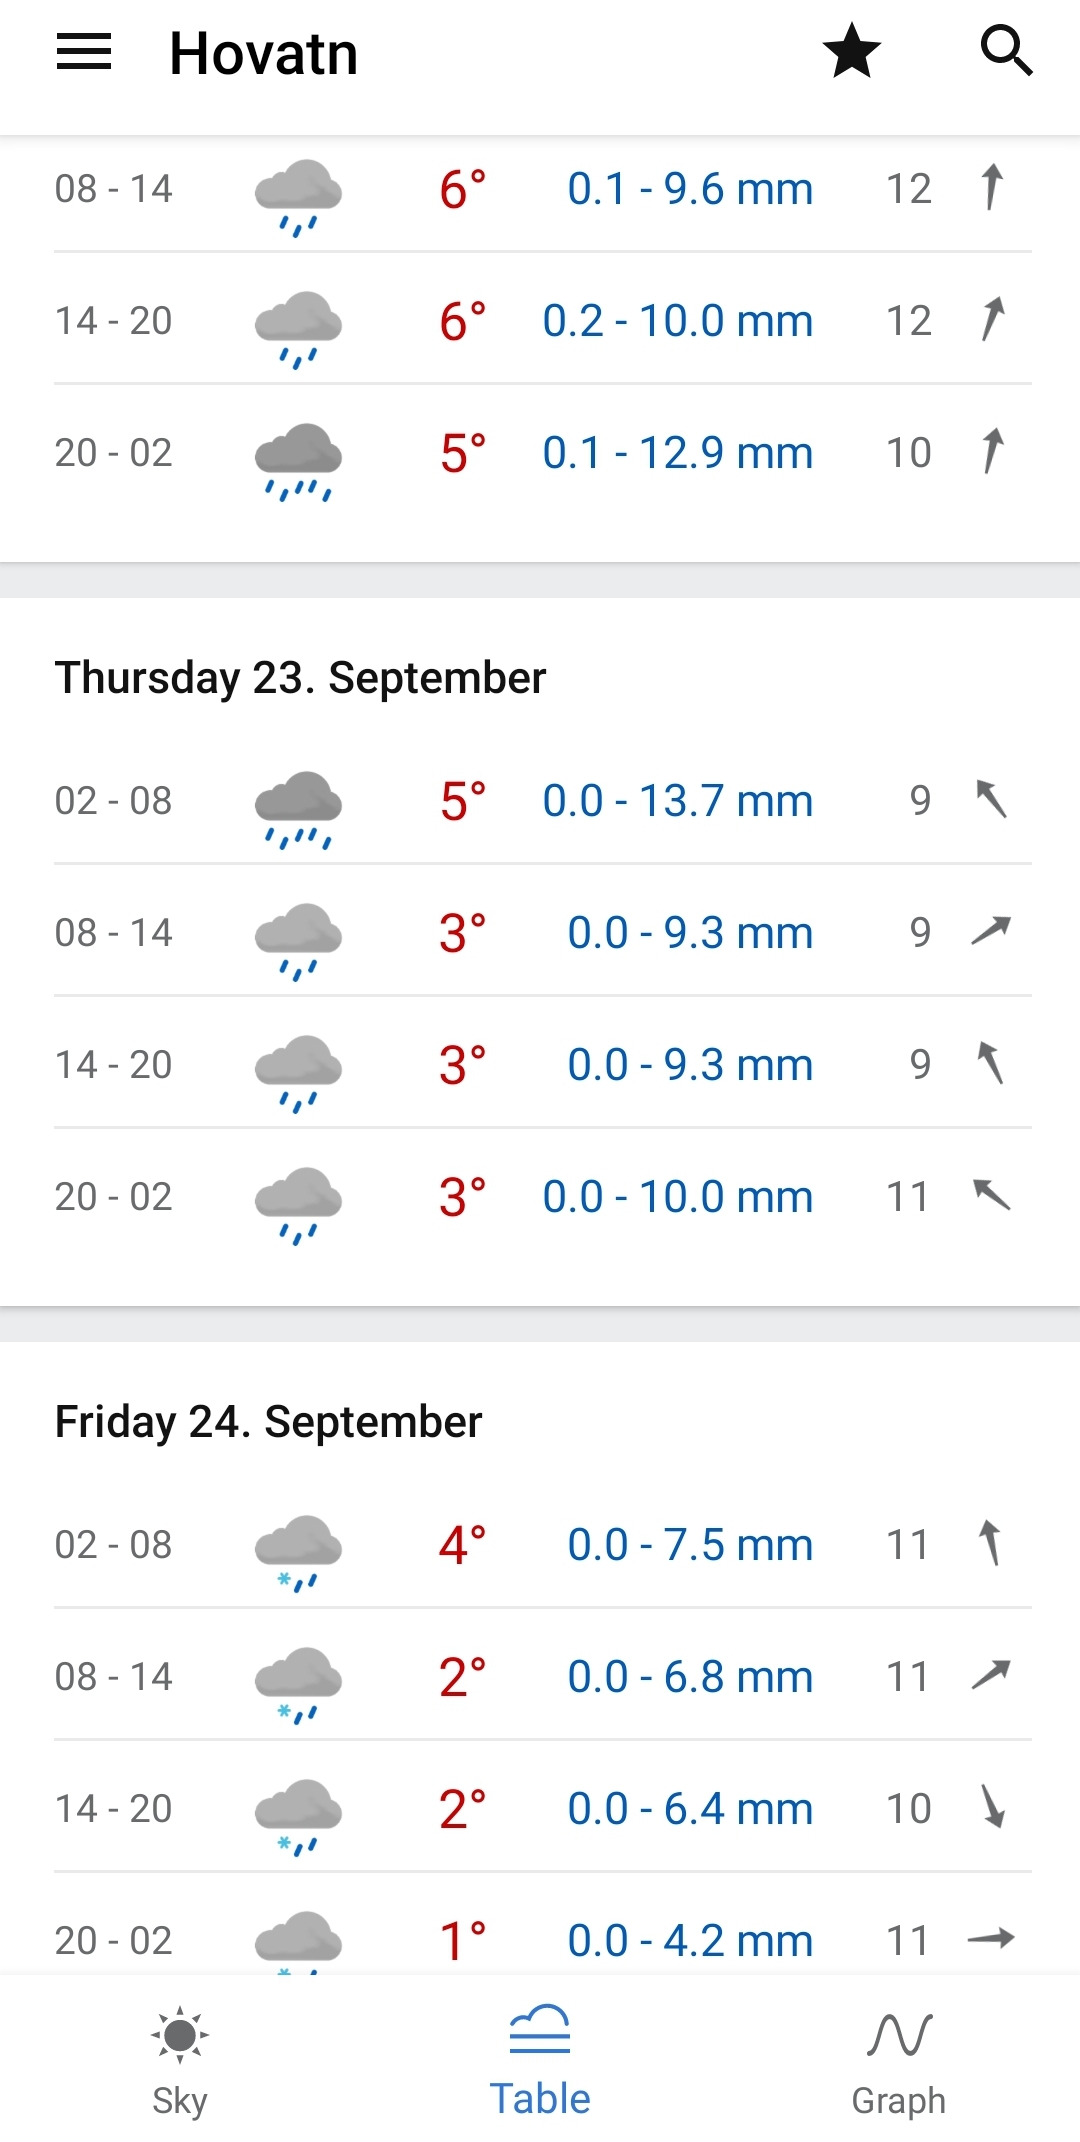Tap the search magnifier icon

click(x=1005, y=52)
